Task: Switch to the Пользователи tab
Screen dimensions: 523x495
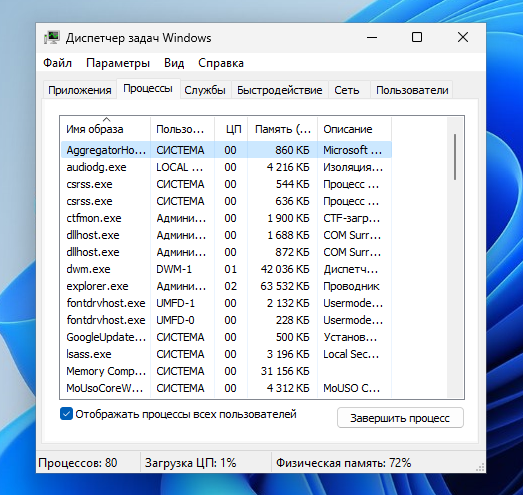Action: point(412,90)
